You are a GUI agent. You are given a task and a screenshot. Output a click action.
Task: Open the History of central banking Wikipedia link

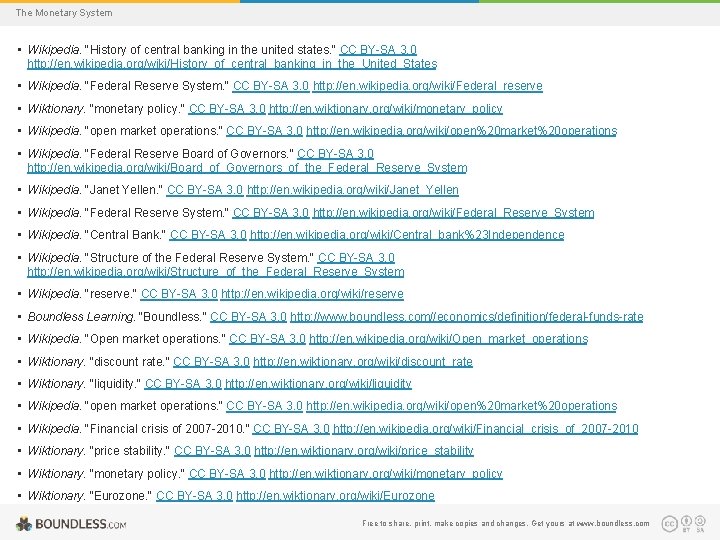tap(232, 63)
